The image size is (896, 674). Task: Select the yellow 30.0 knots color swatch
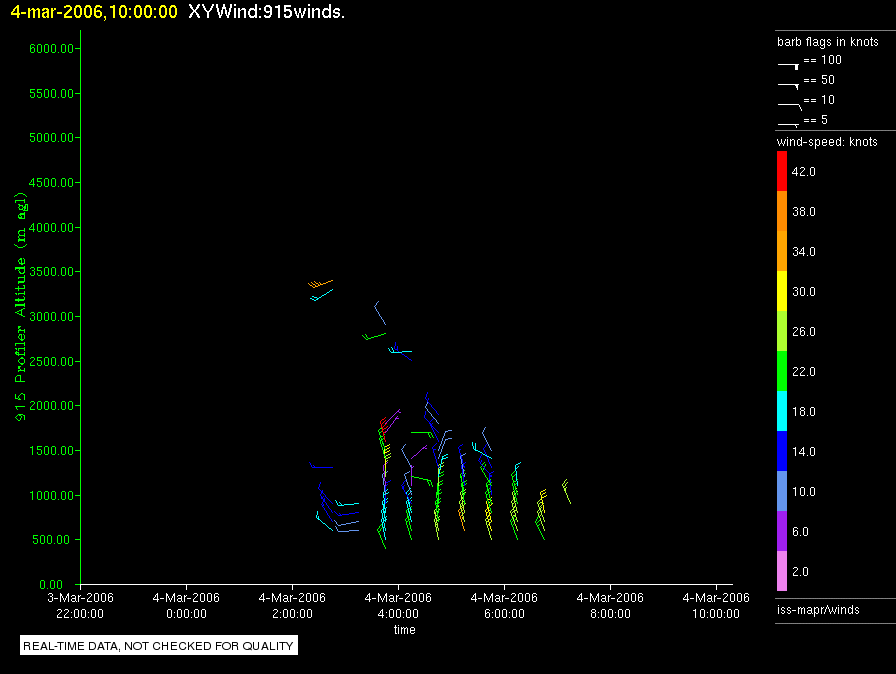coord(782,291)
